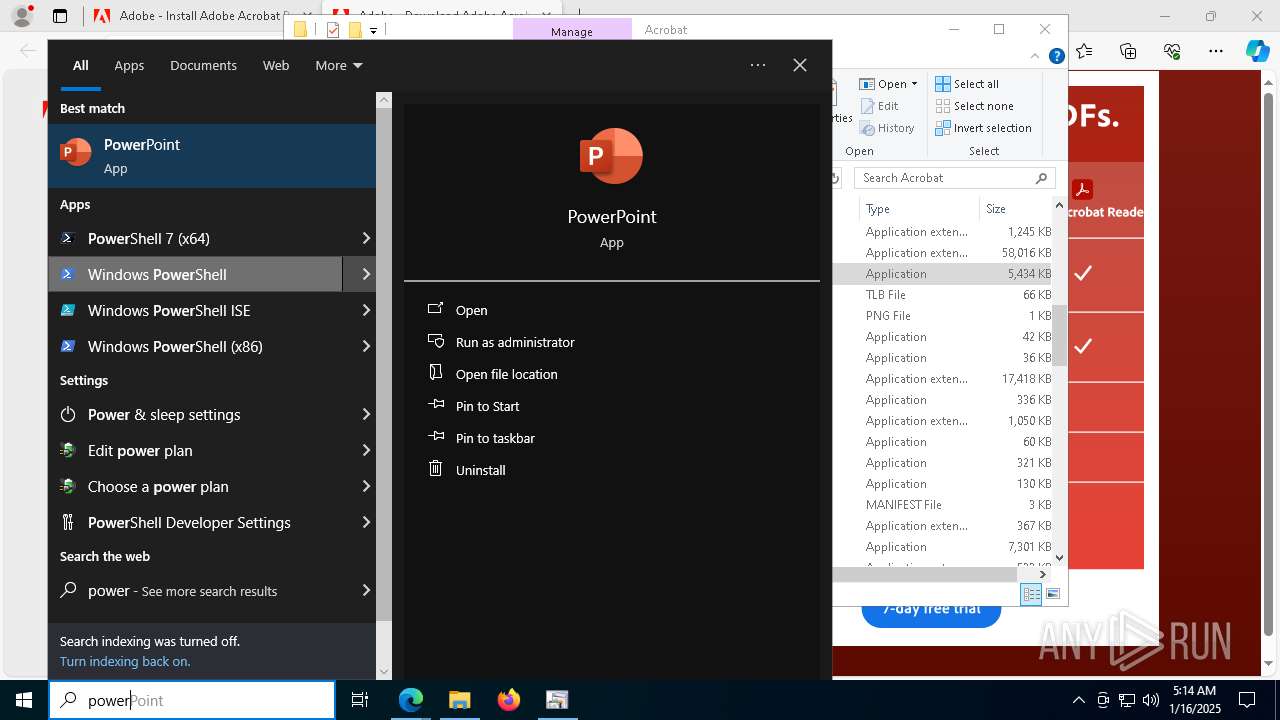Click the volume icon in system tray

pyautogui.click(x=1151, y=700)
